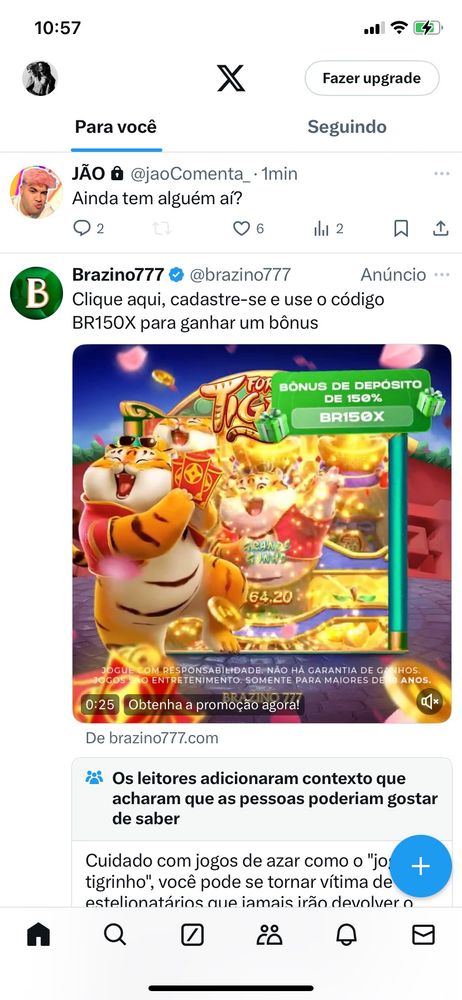Tap the X logo at top
The height and width of the screenshot is (1000, 462).
[x=230, y=78]
